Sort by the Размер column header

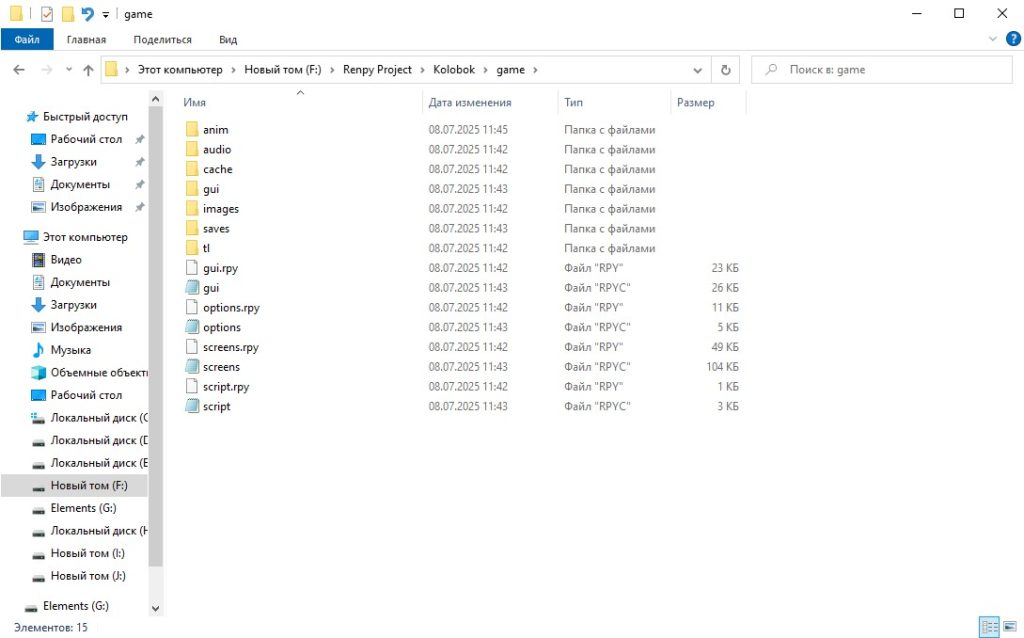coord(696,102)
